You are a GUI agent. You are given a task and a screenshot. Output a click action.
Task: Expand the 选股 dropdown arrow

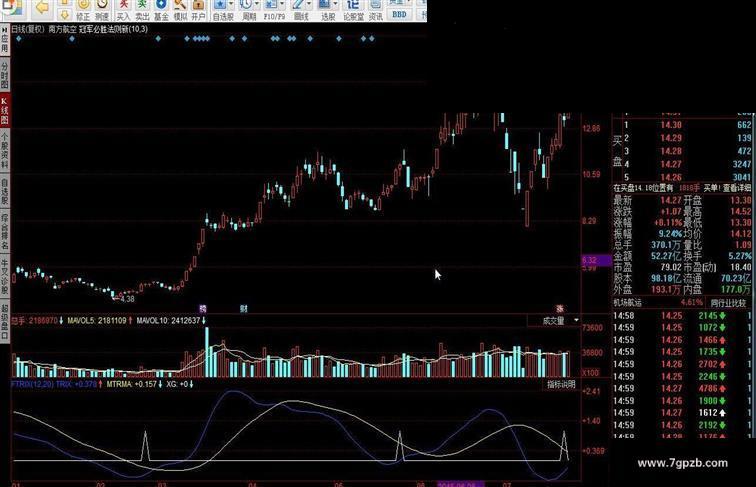coord(336,5)
